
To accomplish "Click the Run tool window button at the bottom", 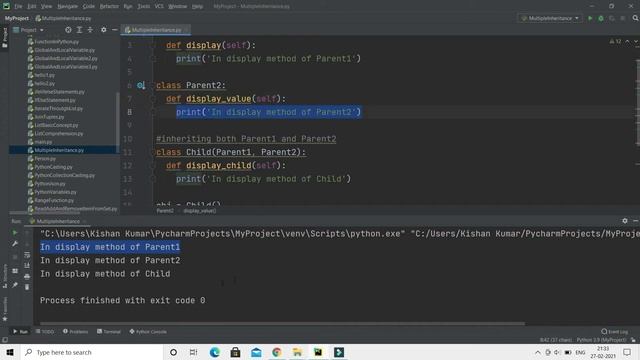I will [x=20, y=331].
